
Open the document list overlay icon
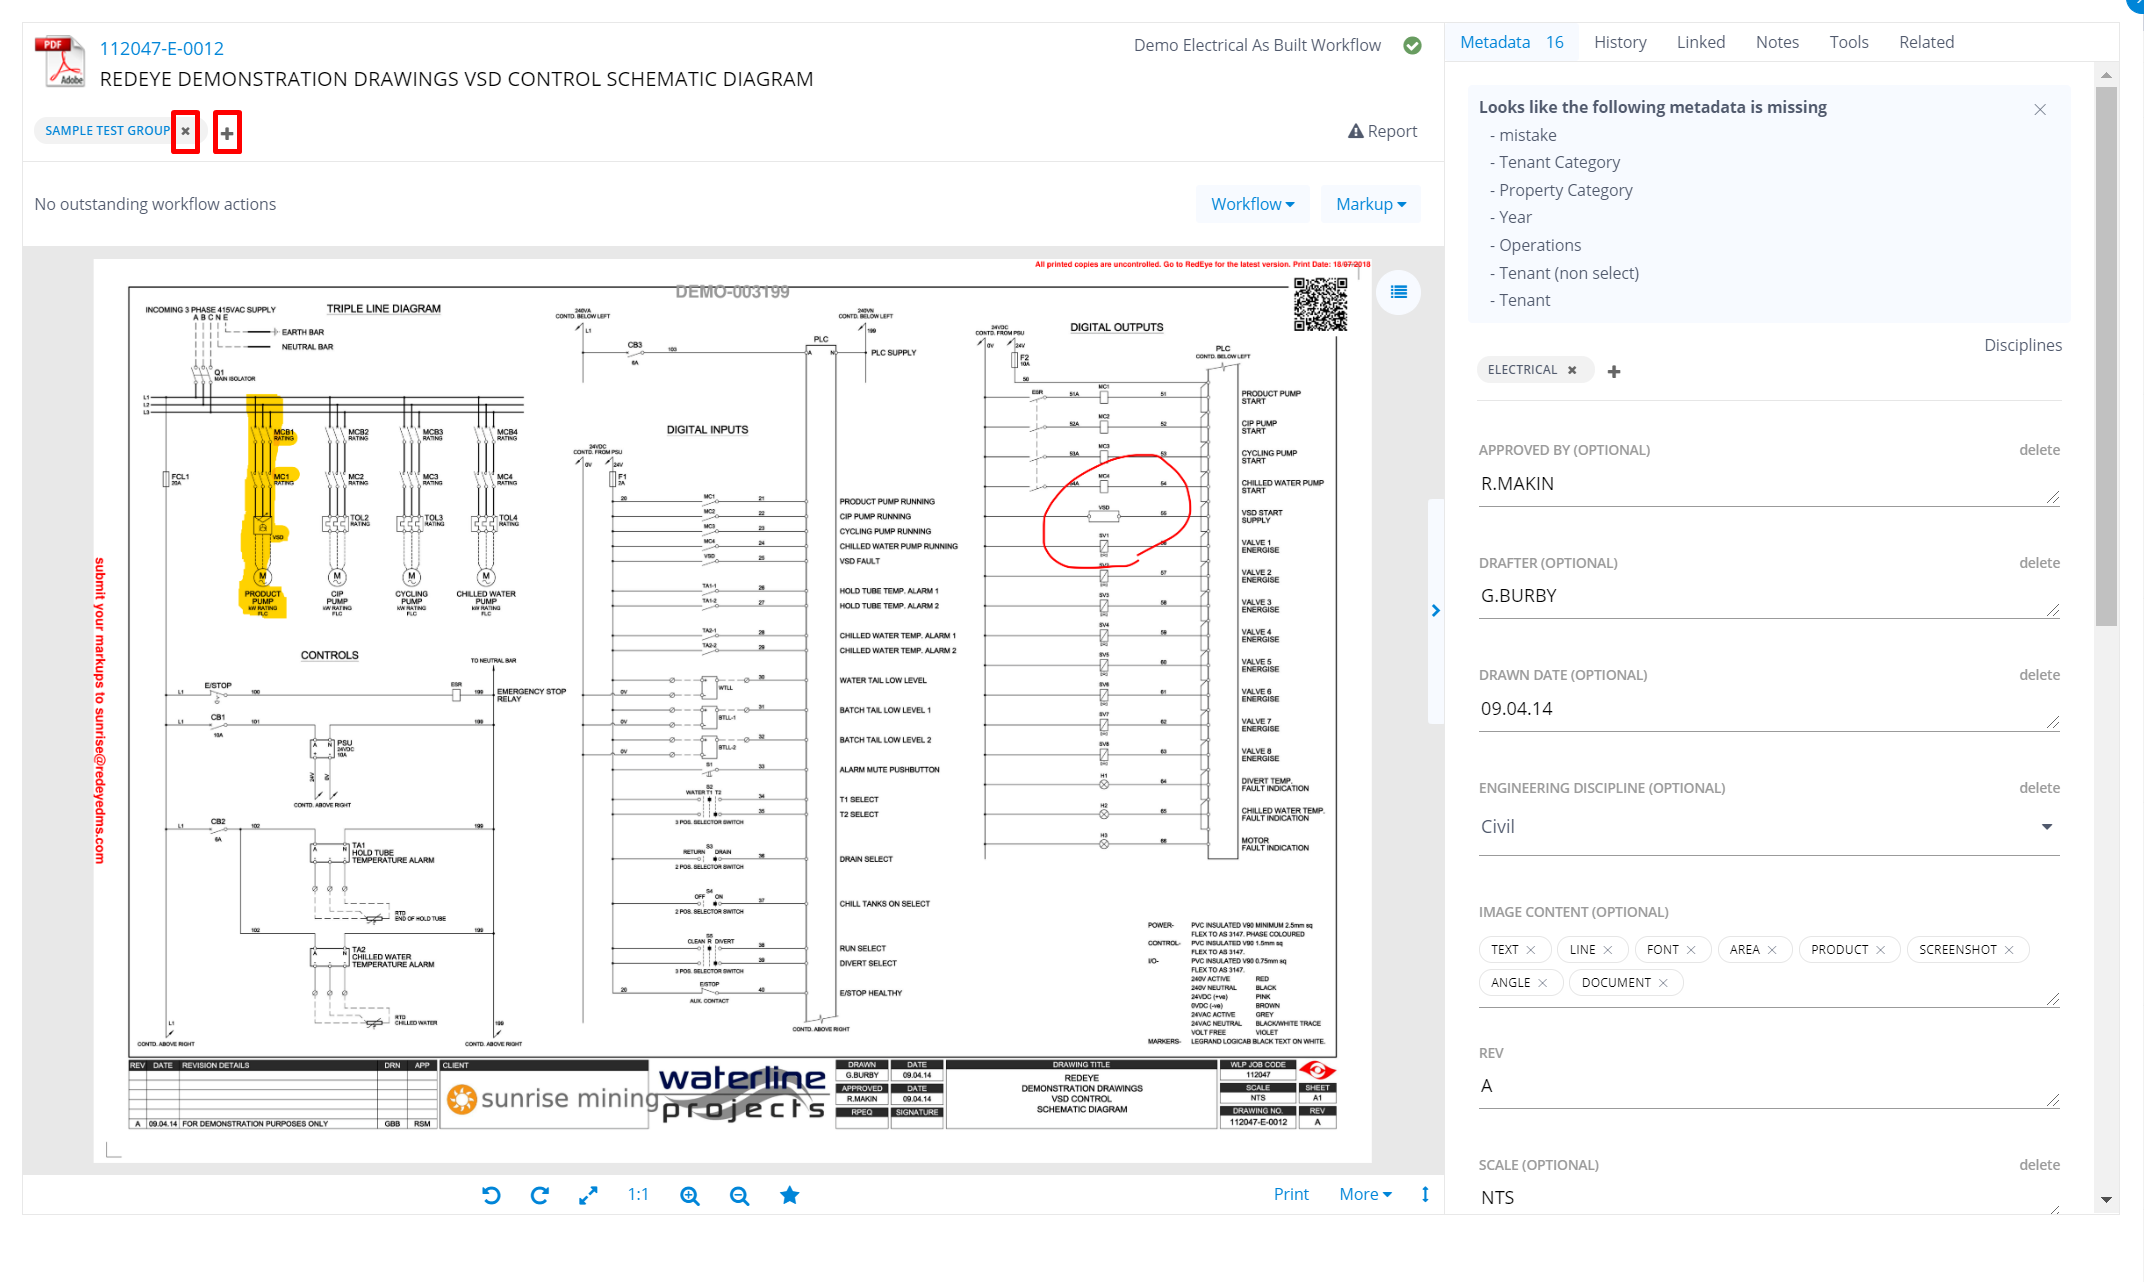(x=1398, y=292)
